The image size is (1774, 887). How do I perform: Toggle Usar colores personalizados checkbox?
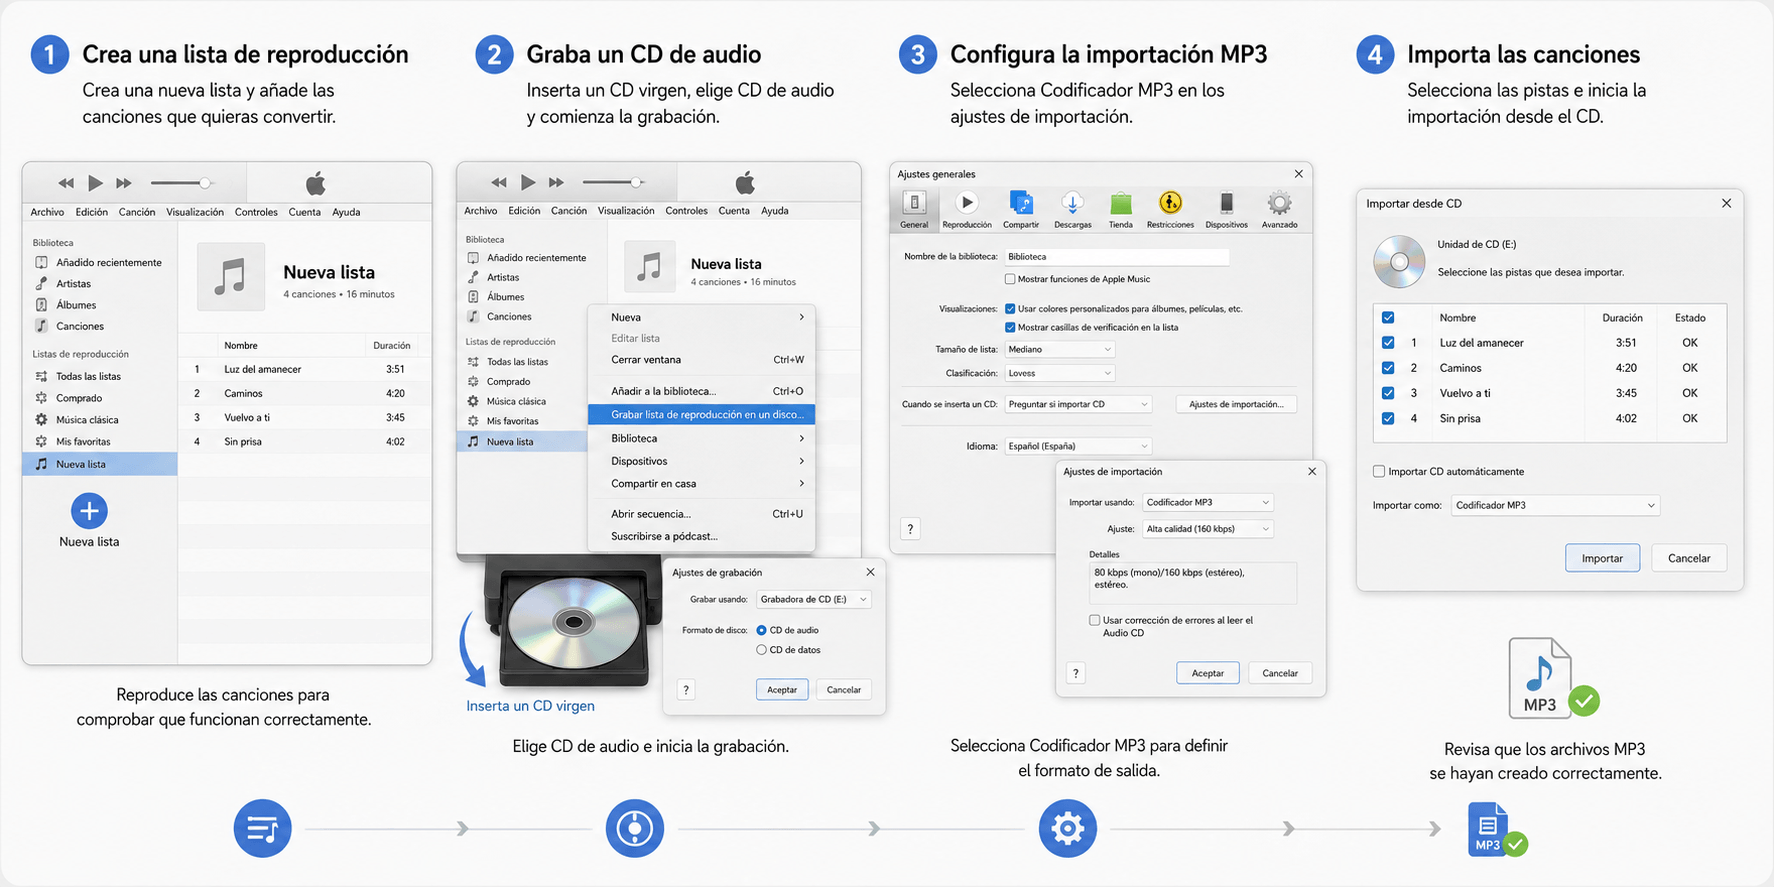click(x=1010, y=309)
